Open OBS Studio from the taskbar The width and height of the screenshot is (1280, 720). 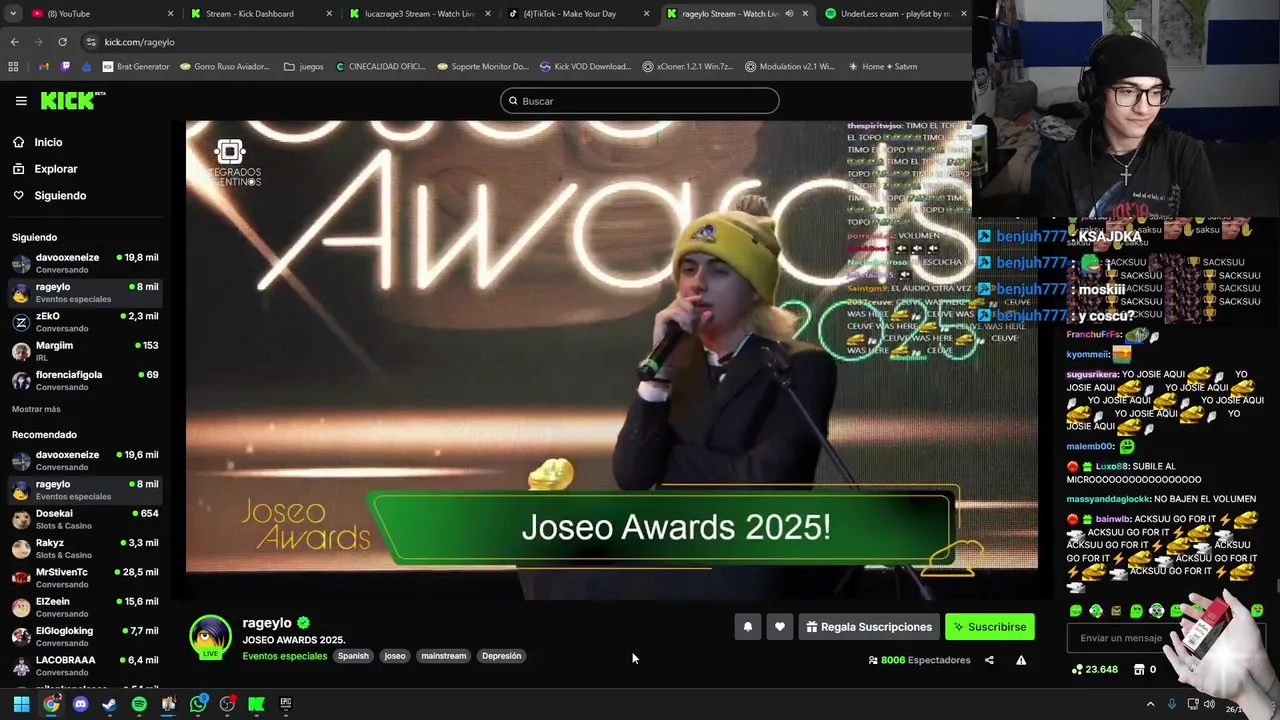[x=227, y=704]
